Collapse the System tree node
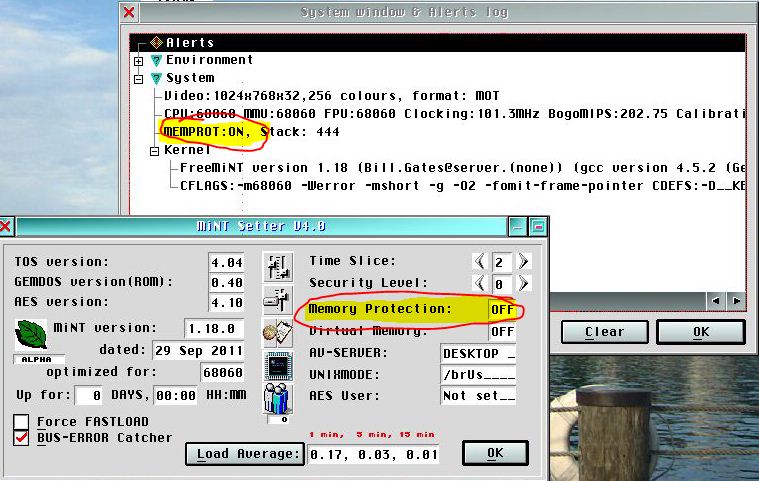Screen dimensions: 759x481 point(139,78)
